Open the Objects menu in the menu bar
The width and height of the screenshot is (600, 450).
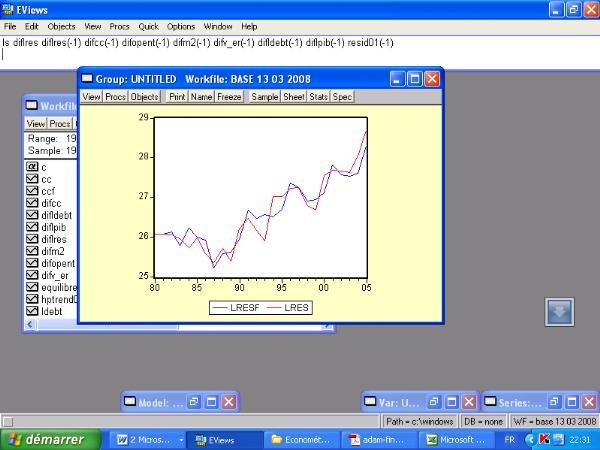pos(62,26)
